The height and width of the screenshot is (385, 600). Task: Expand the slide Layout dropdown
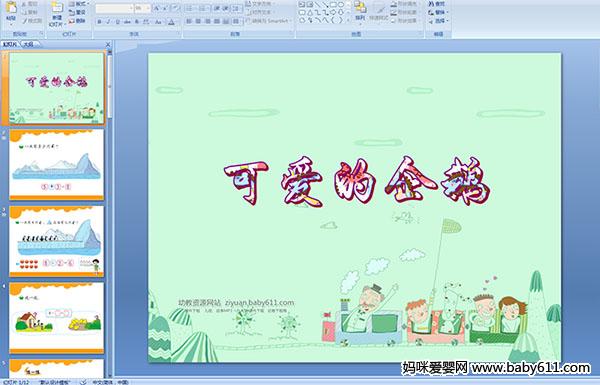(x=79, y=4)
